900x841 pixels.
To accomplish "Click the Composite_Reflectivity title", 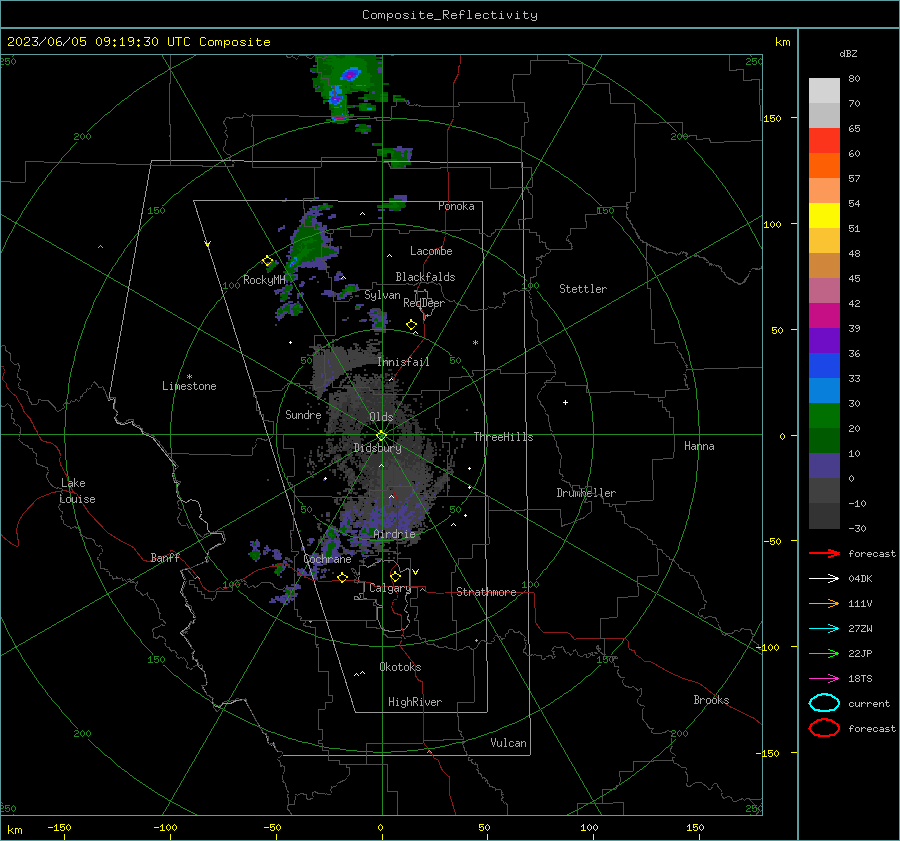I will pos(449,15).
